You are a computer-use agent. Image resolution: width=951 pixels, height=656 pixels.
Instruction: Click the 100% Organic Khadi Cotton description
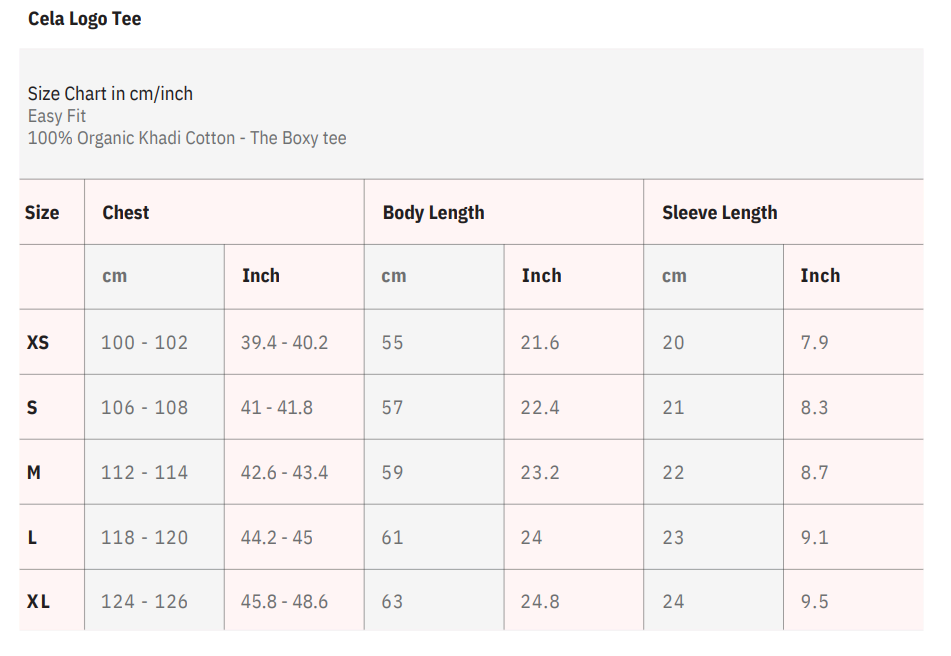pos(187,138)
